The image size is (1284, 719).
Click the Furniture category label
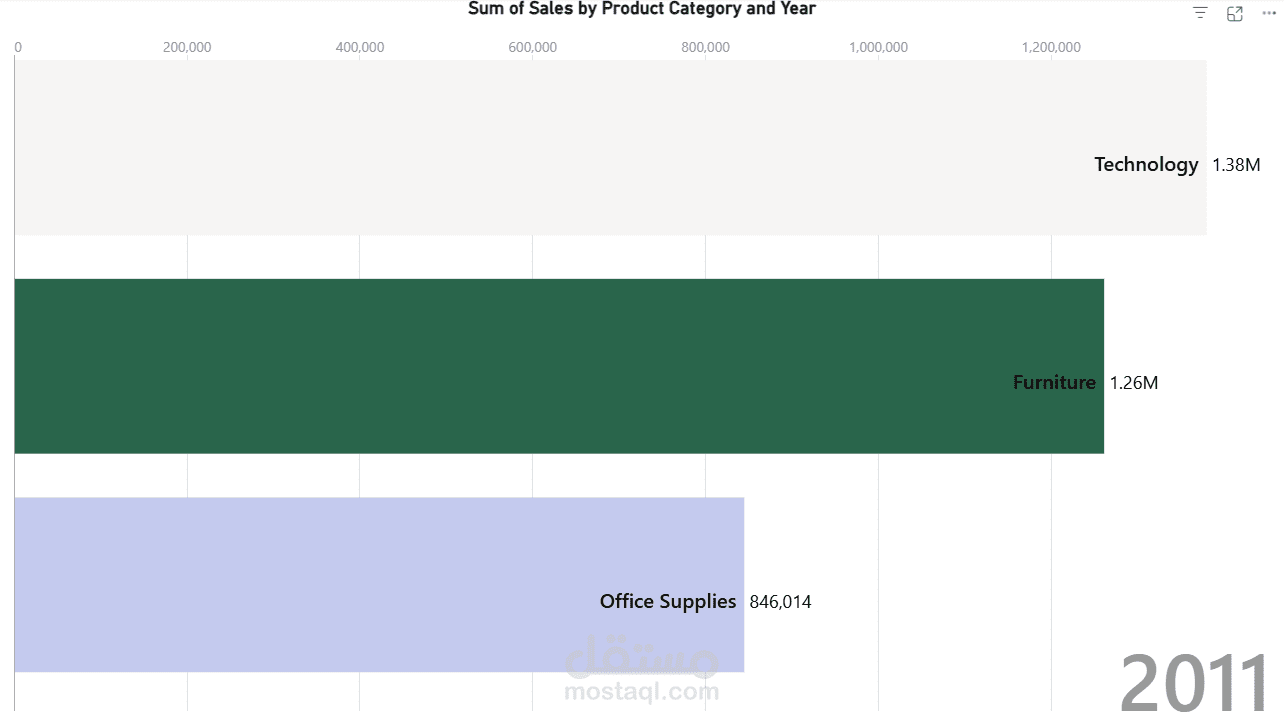point(1054,383)
